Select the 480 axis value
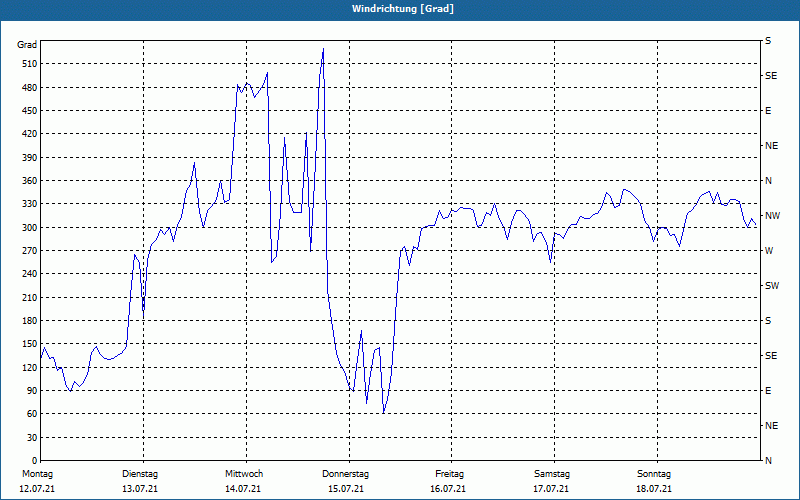 (x=30, y=88)
